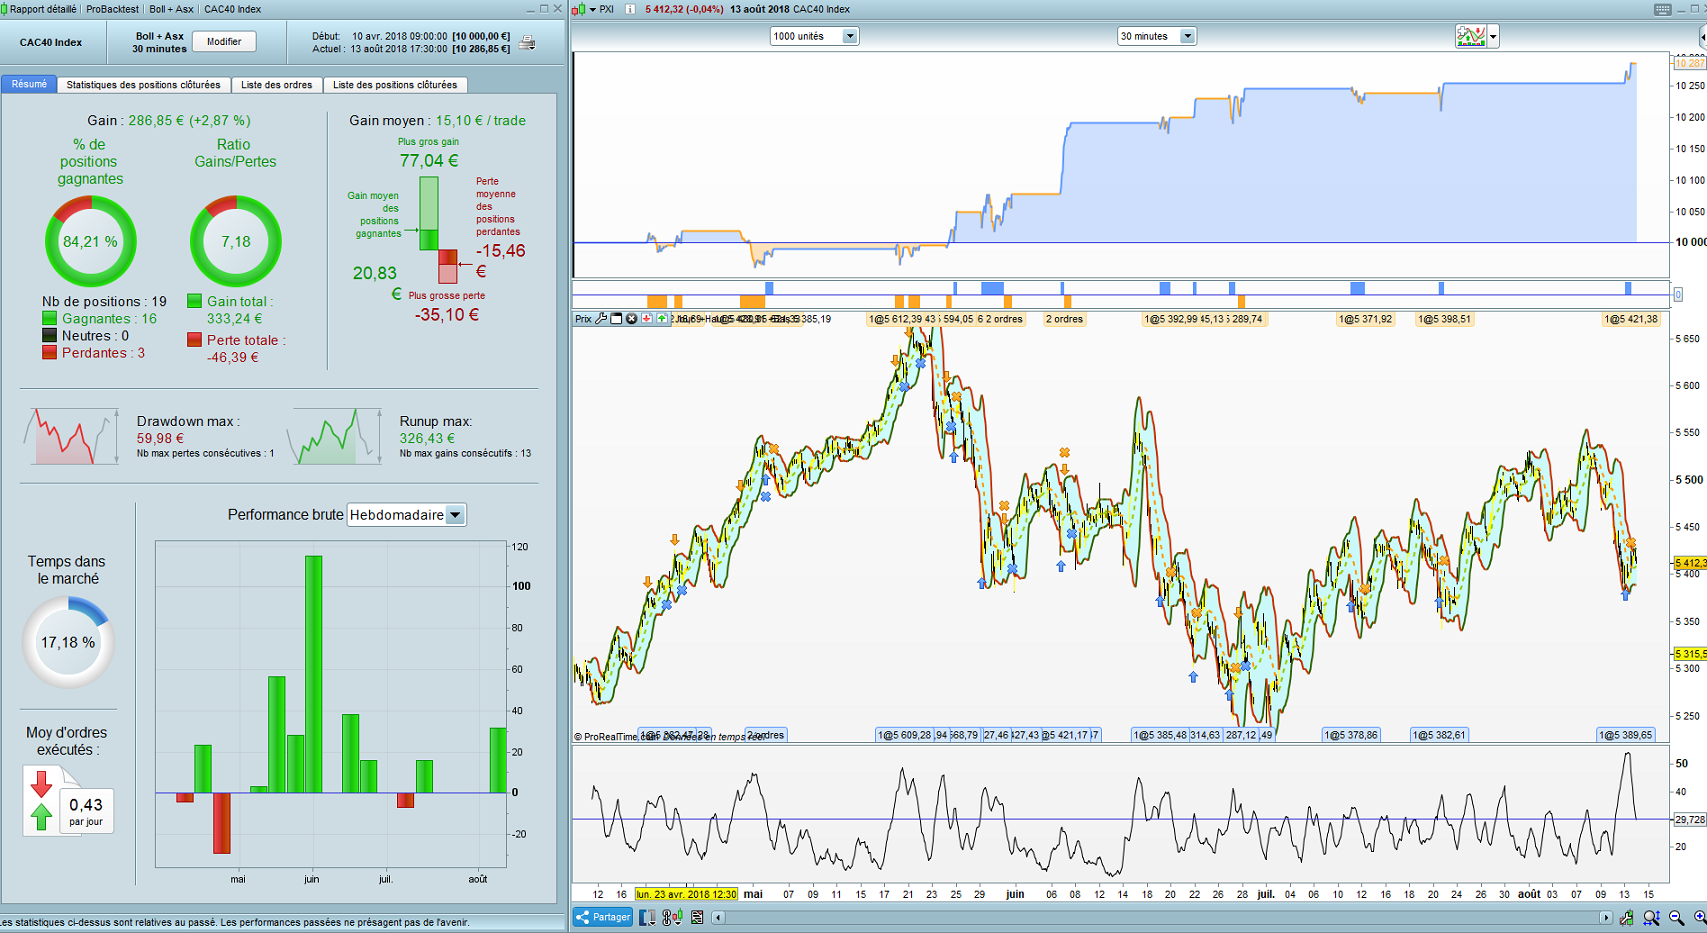
Task: Click the candlestick chart style icon
Action: click(x=579, y=9)
